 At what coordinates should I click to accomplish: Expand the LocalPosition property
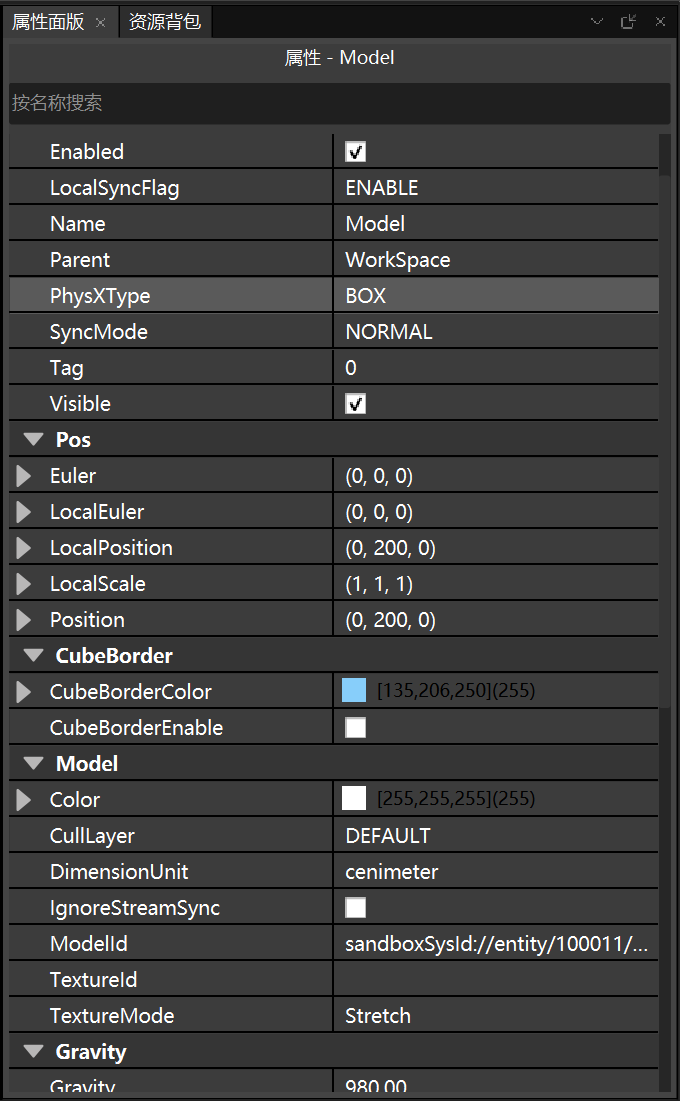(24, 548)
